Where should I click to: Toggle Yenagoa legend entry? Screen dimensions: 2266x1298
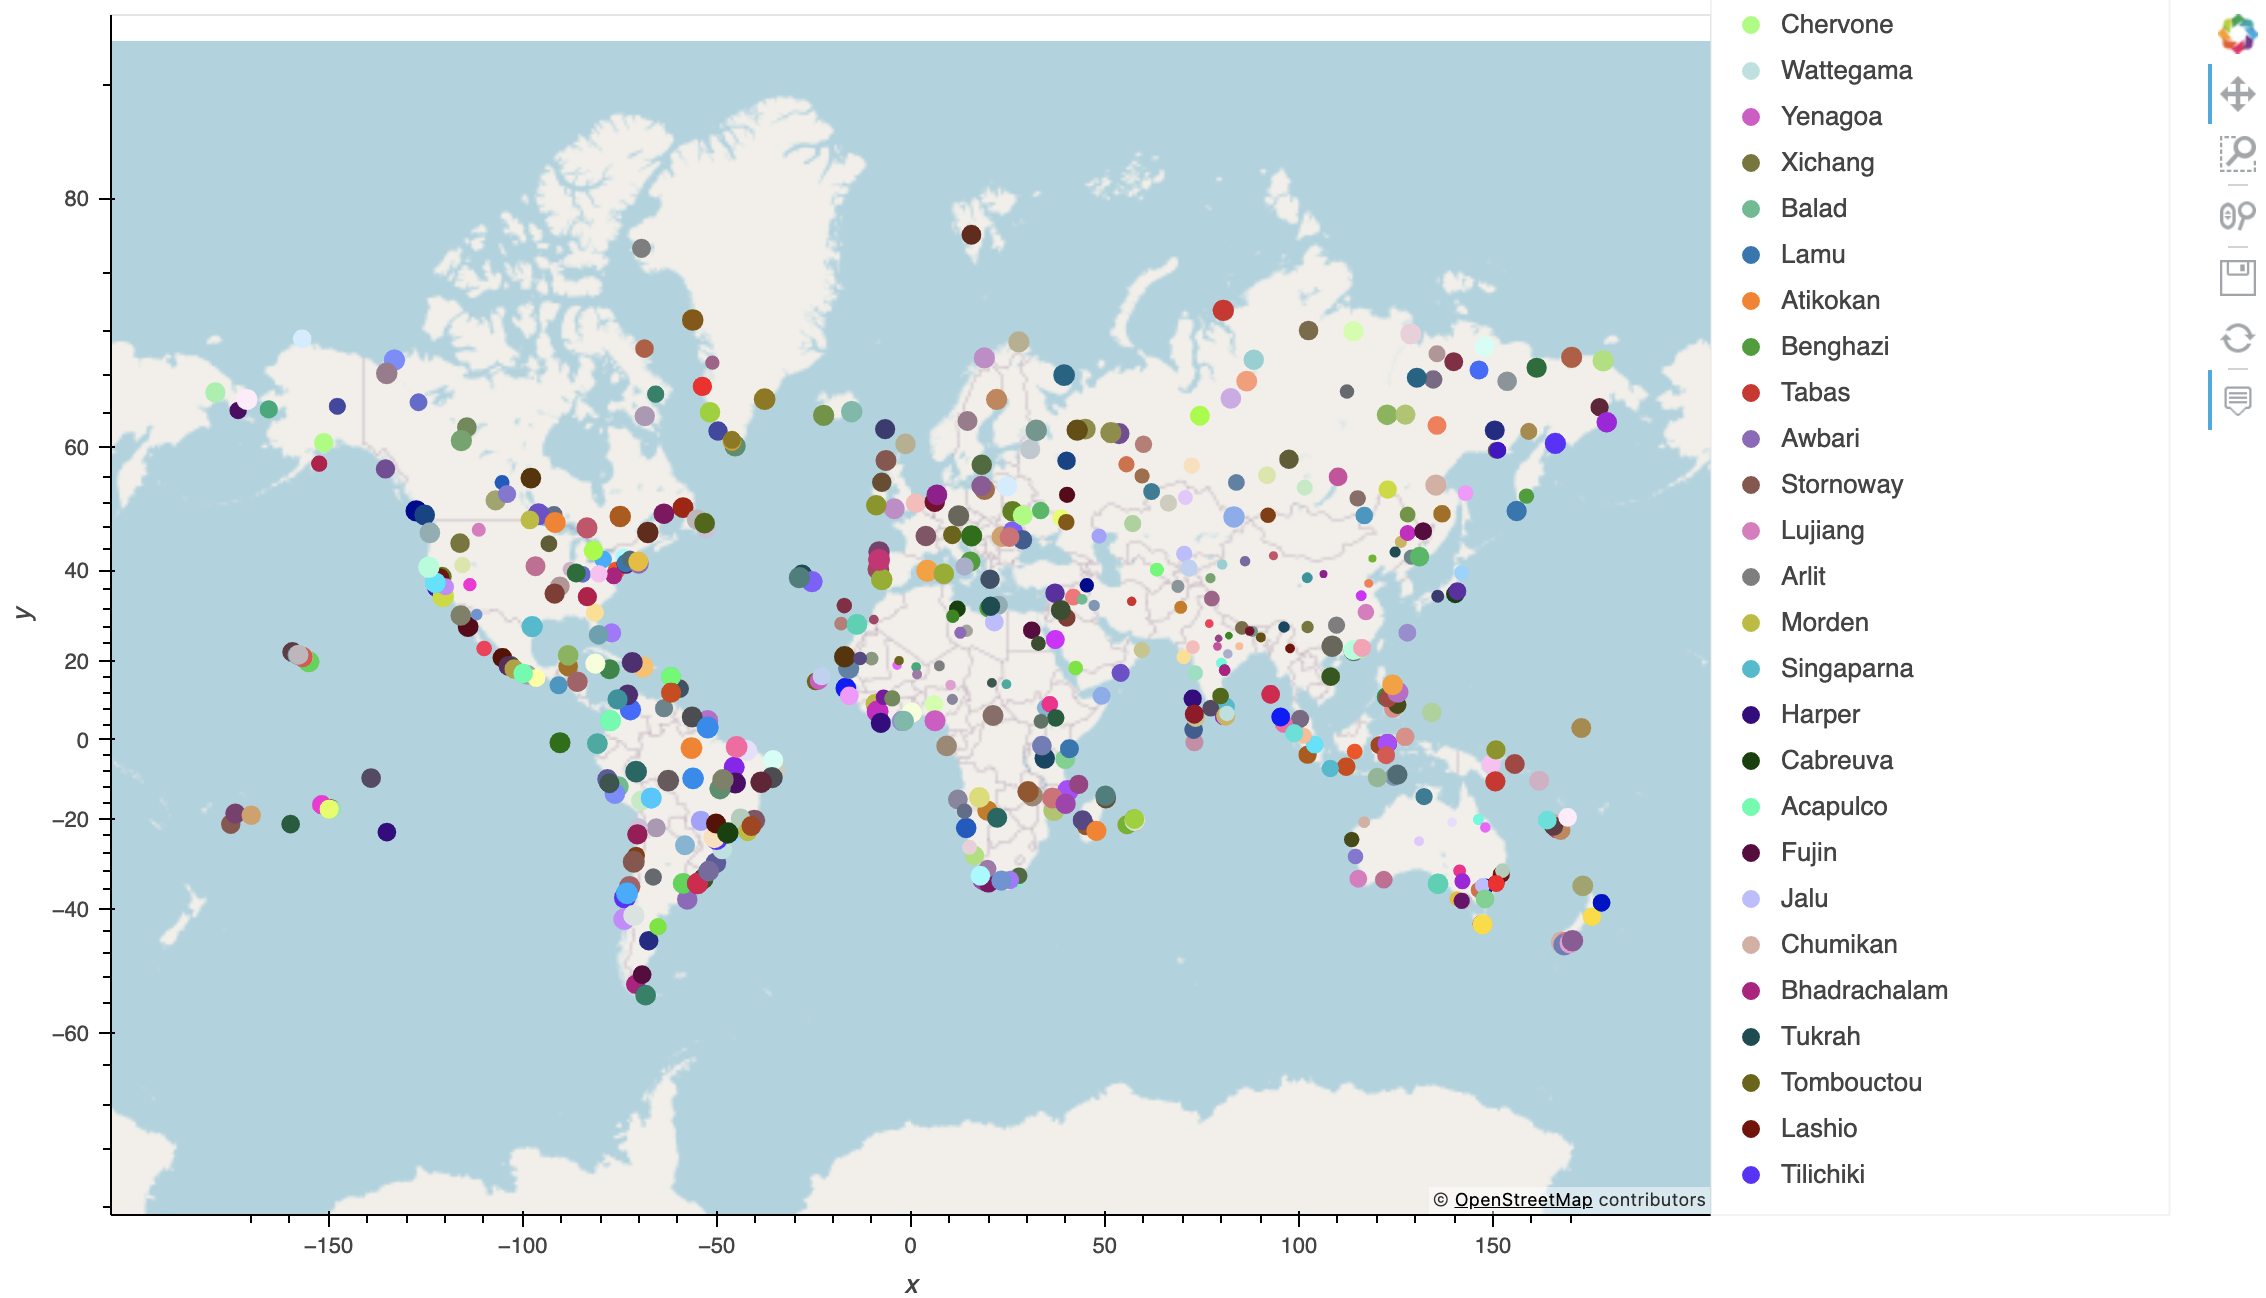coord(1831,117)
